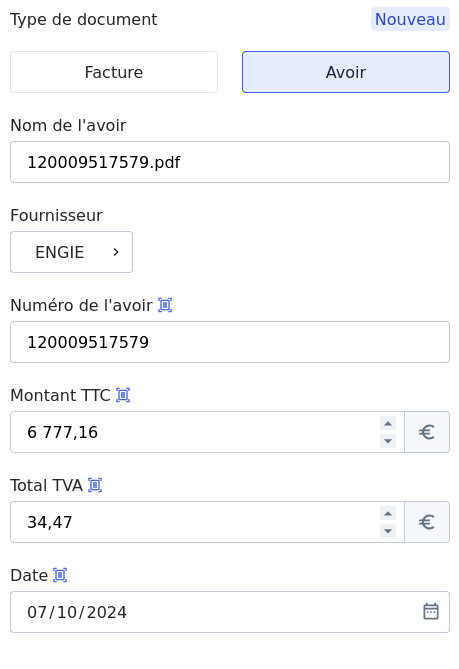Click Nom de l'avoir input field
Screen dimensions: 459x669
tap(230, 162)
